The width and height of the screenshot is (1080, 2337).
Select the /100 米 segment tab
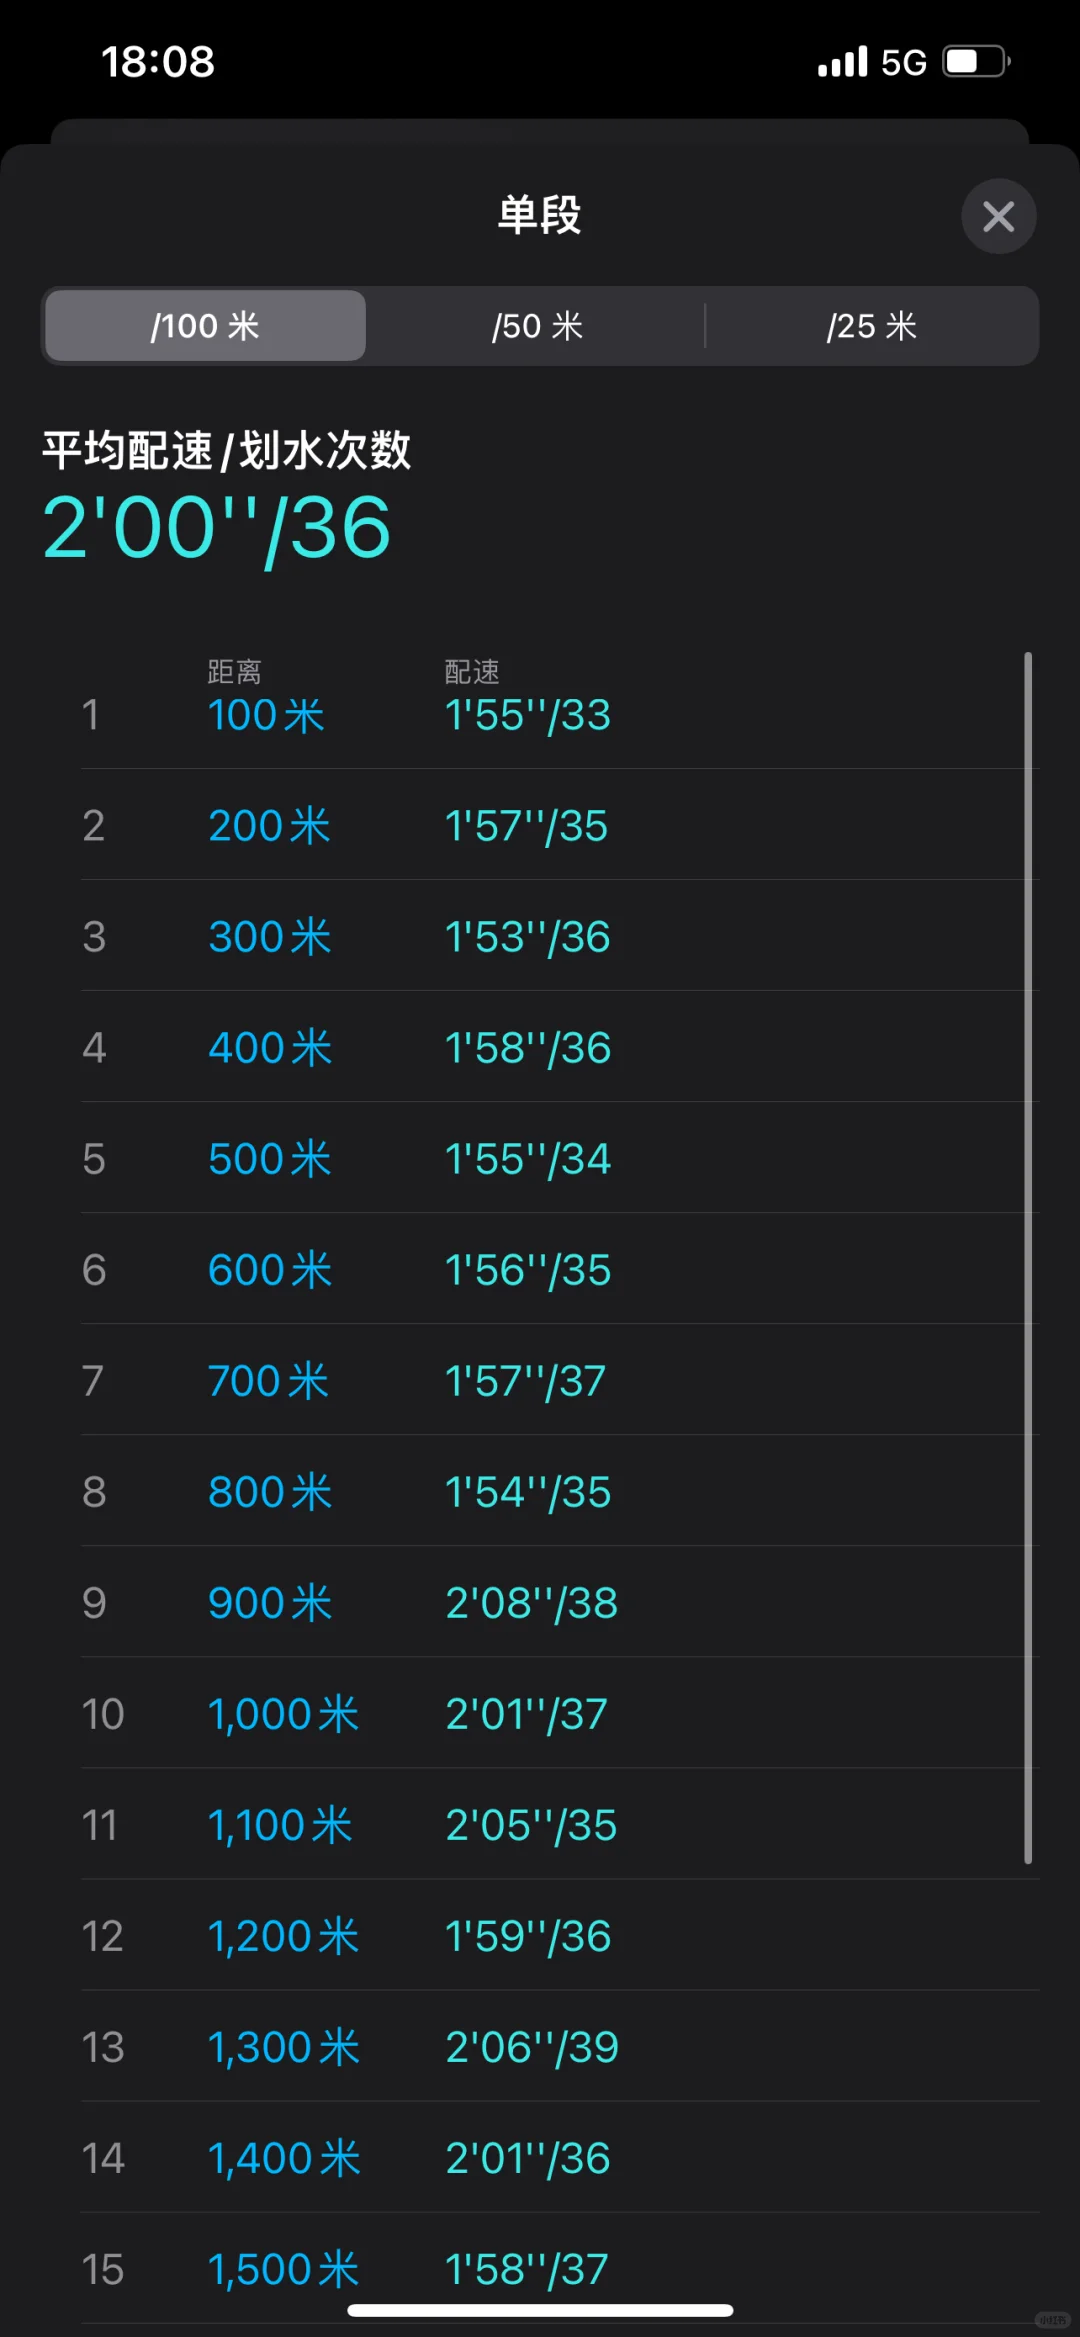(x=206, y=326)
